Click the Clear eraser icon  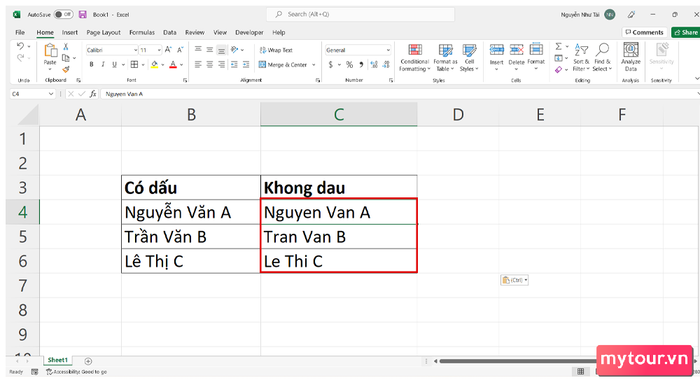coord(558,70)
